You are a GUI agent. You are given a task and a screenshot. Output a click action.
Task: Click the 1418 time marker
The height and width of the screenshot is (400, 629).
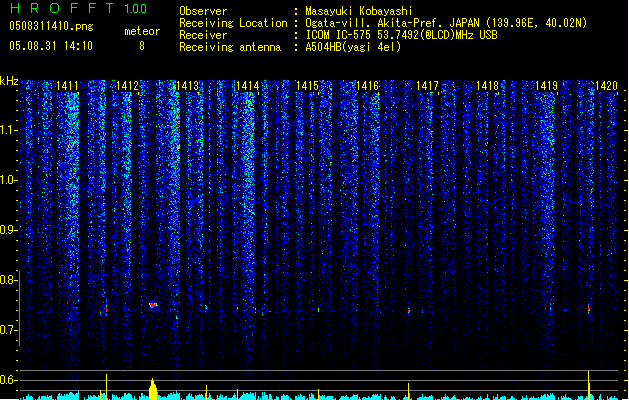coord(487,86)
